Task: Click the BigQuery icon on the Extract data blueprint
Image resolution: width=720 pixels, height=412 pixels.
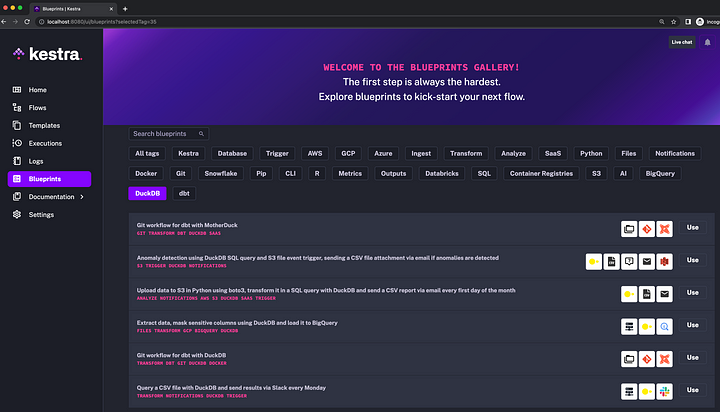Action: [x=665, y=325]
